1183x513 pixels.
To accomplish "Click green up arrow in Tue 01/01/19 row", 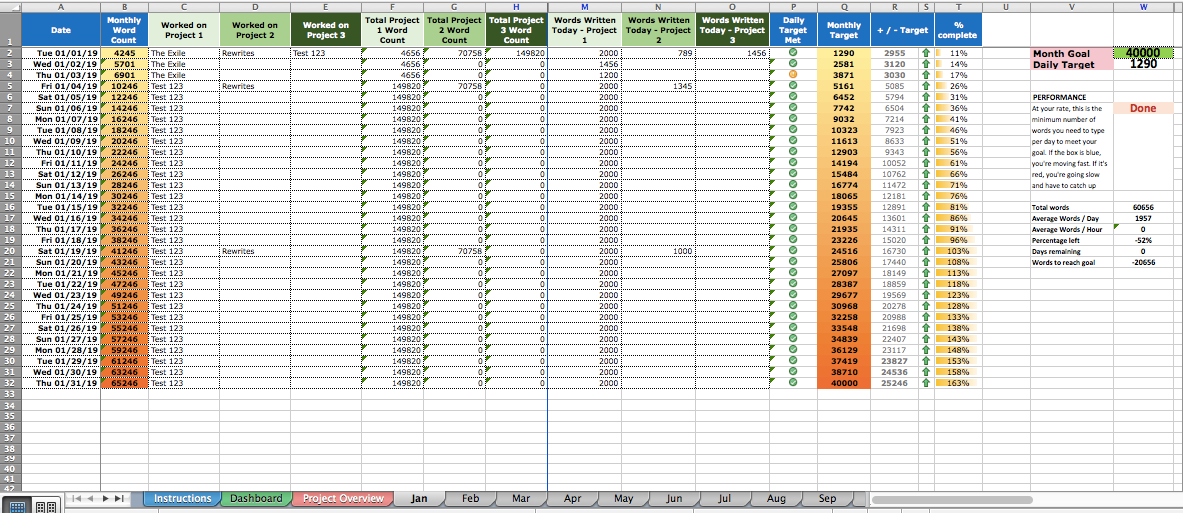I will click(926, 54).
